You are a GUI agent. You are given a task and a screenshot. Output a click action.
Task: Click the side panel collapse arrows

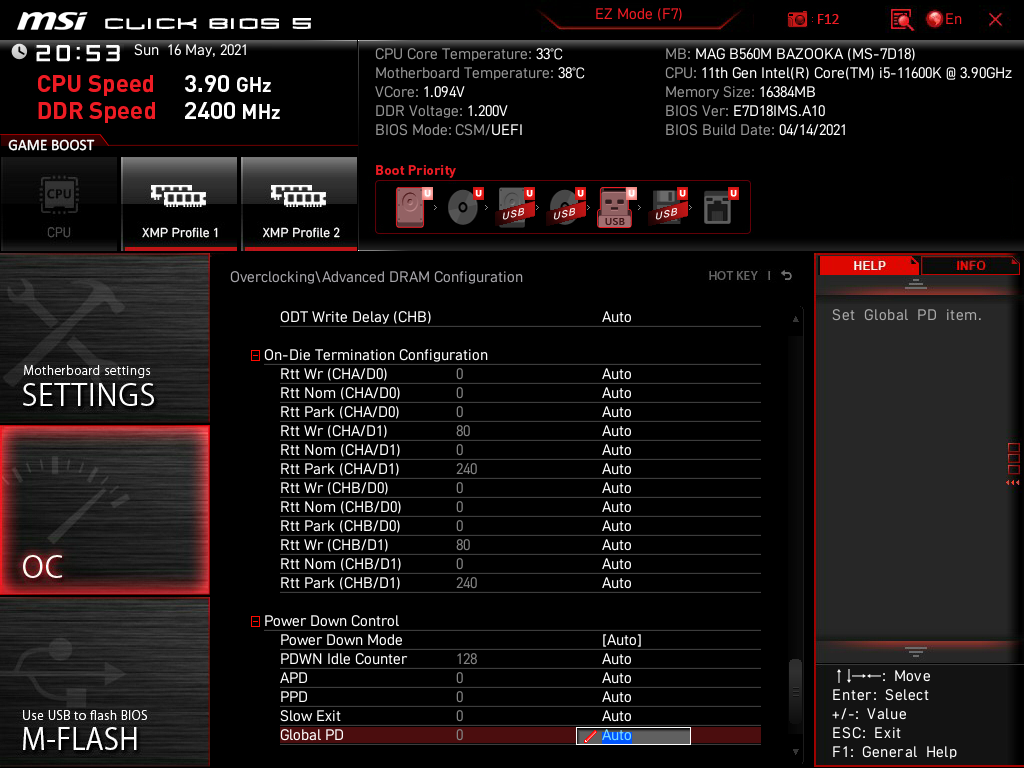pyautogui.click(x=1013, y=483)
